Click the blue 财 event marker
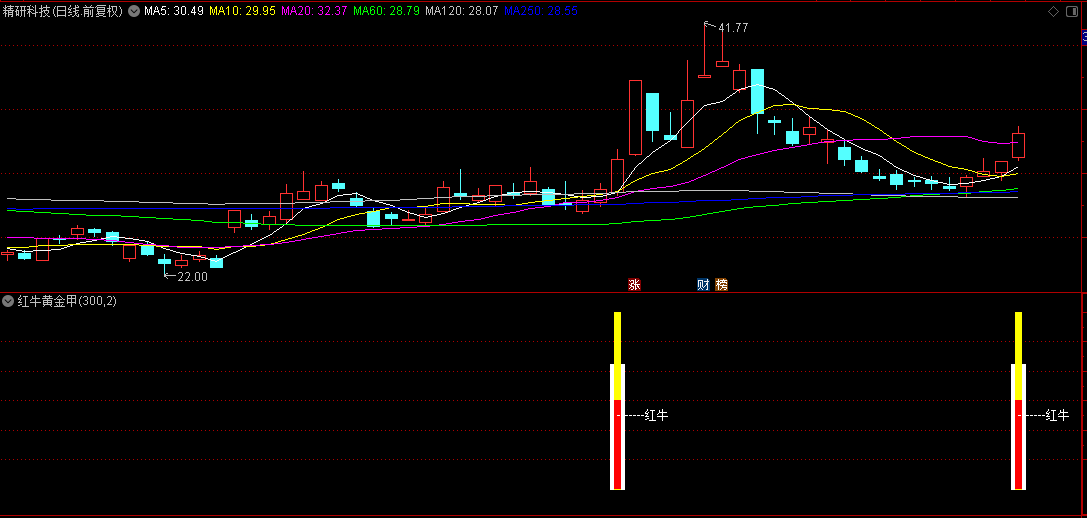 [703, 284]
